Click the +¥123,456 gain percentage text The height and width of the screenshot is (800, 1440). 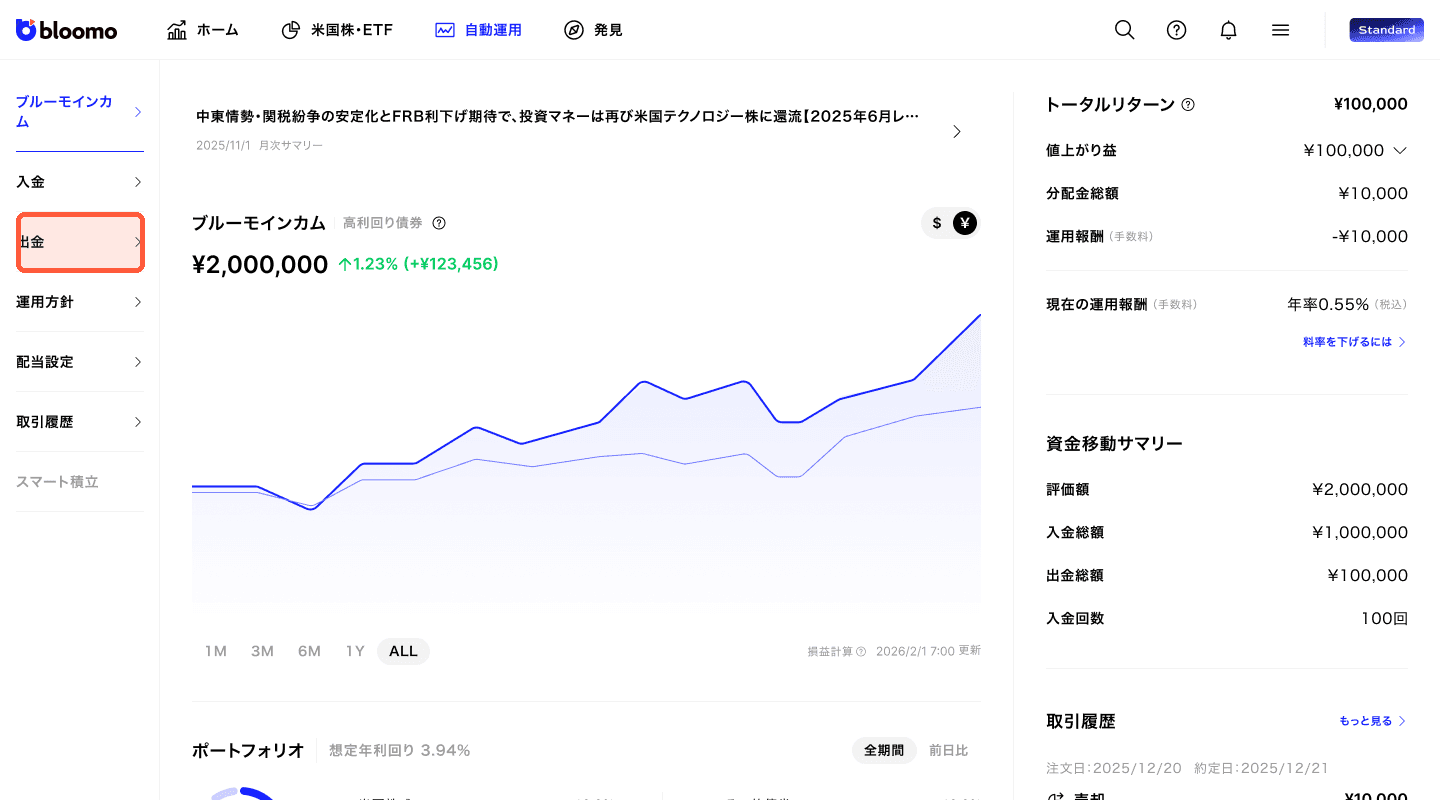(x=418, y=264)
